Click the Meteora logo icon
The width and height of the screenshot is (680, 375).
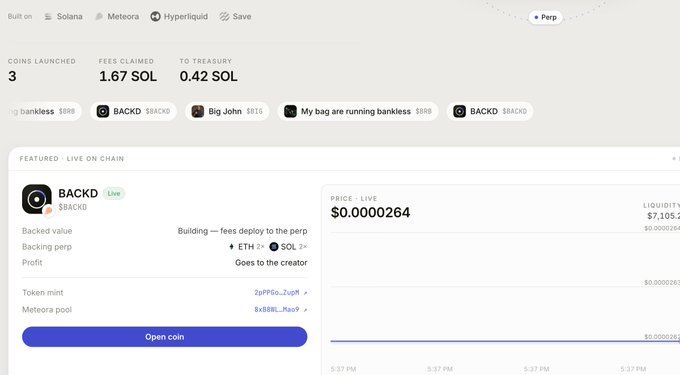pos(99,16)
